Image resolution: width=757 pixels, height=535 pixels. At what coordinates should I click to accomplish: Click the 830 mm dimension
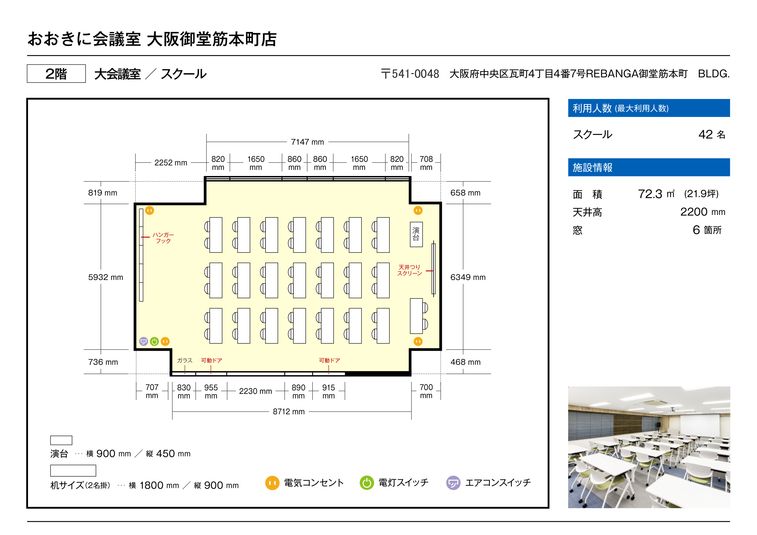184,391
